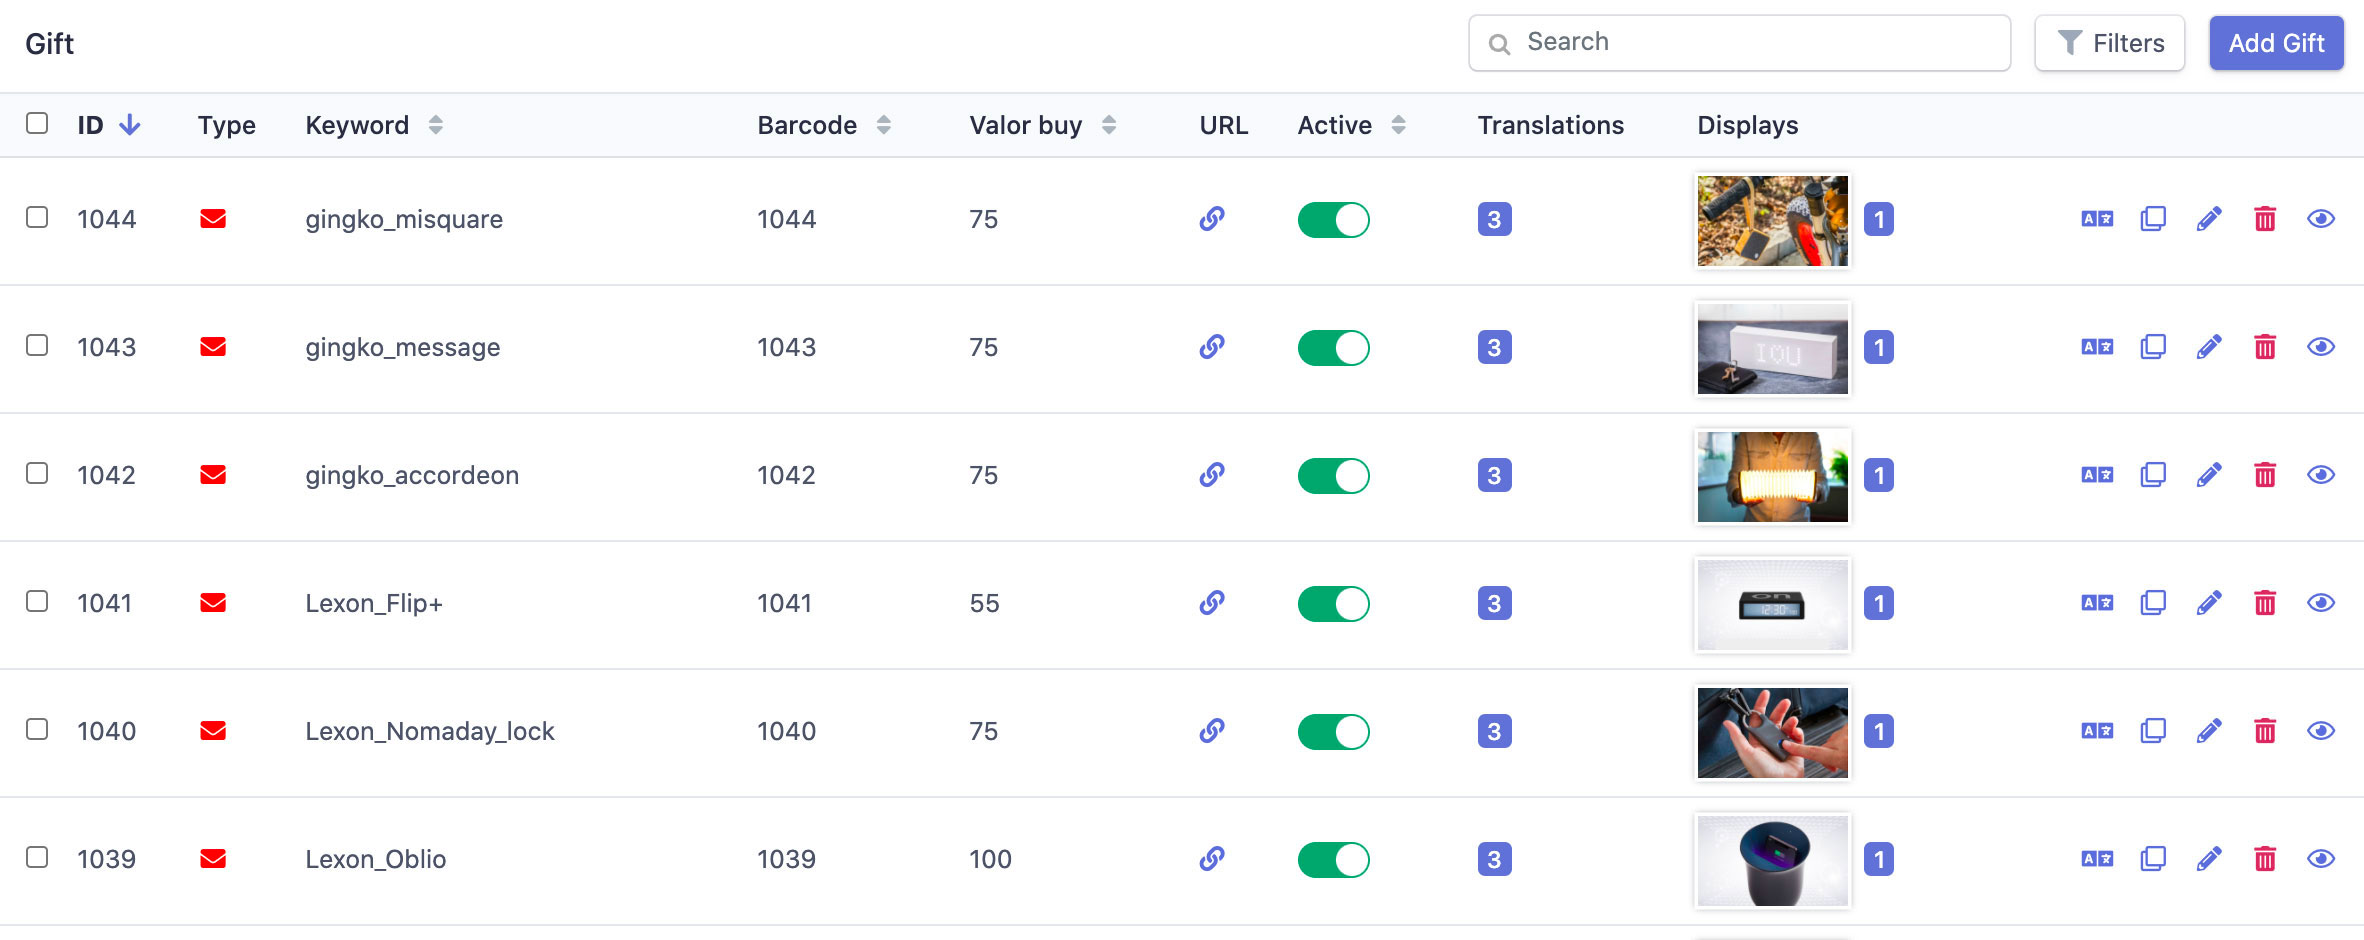Open the gingko_accordeon lamp thumbnail
Screen dimensions: 2364x940
1772,477
